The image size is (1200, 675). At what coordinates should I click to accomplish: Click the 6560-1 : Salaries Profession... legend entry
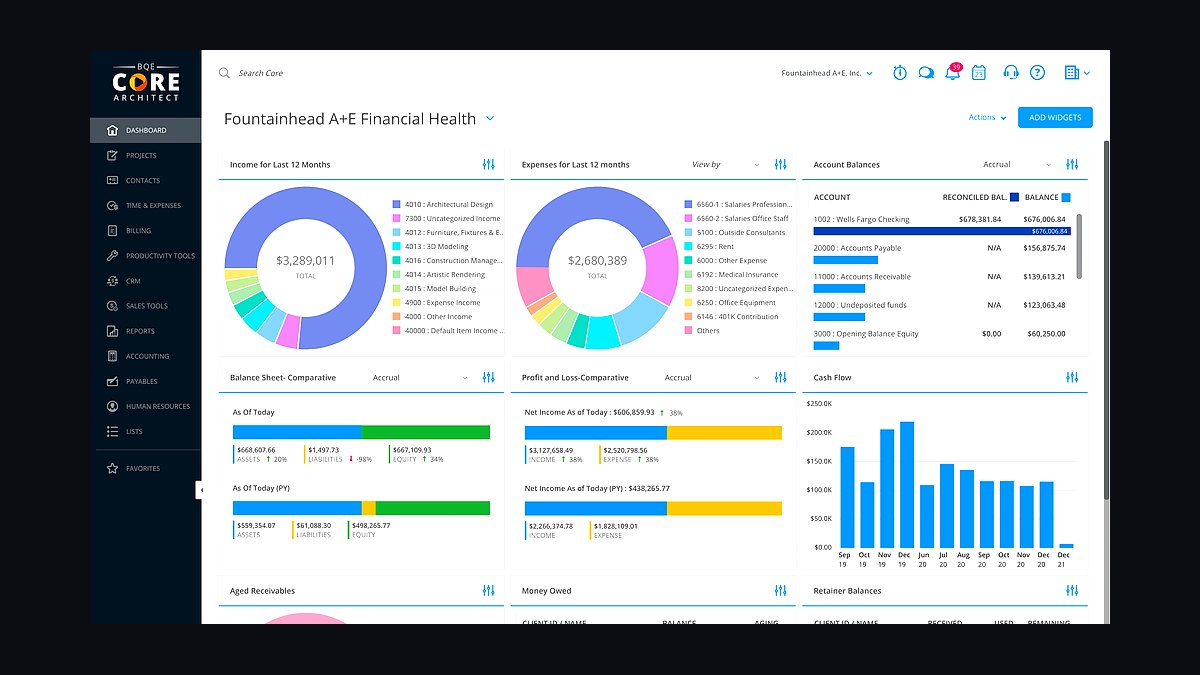click(738, 204)
